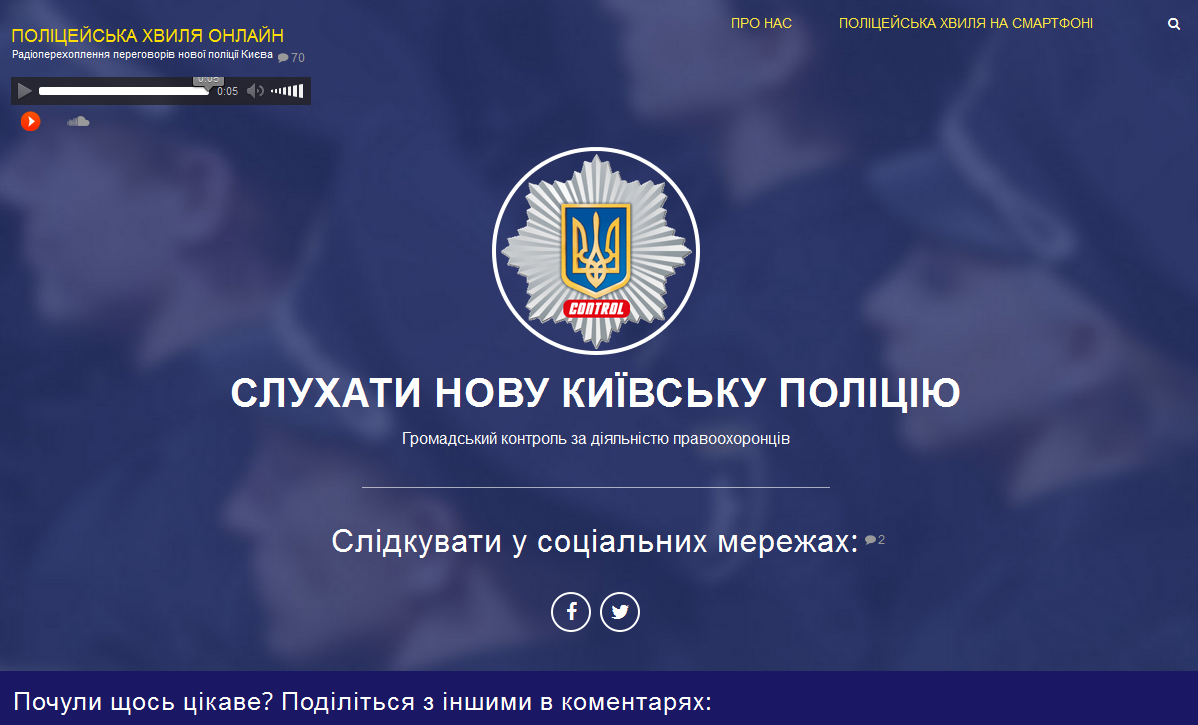The width and height of the screenshot is (1198, 725).
Task: Click text Громадський контроль за діяльністю правоохоронців
Action: tap(596, 439)
